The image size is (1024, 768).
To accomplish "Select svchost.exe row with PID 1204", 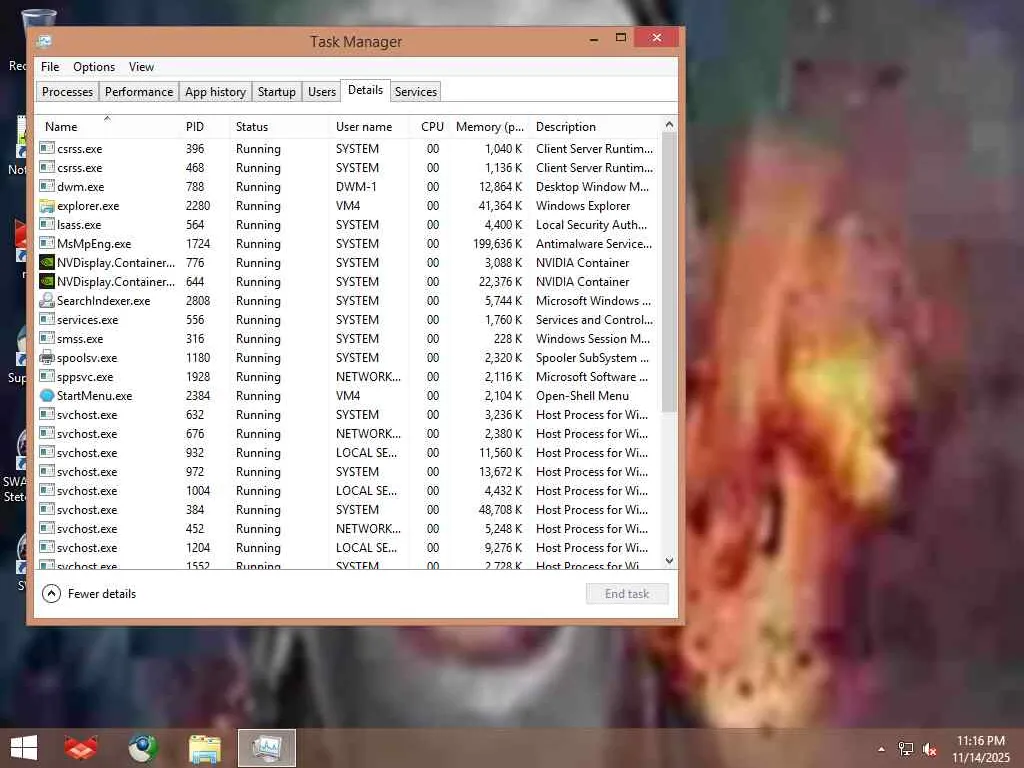I will pos(349,547).
